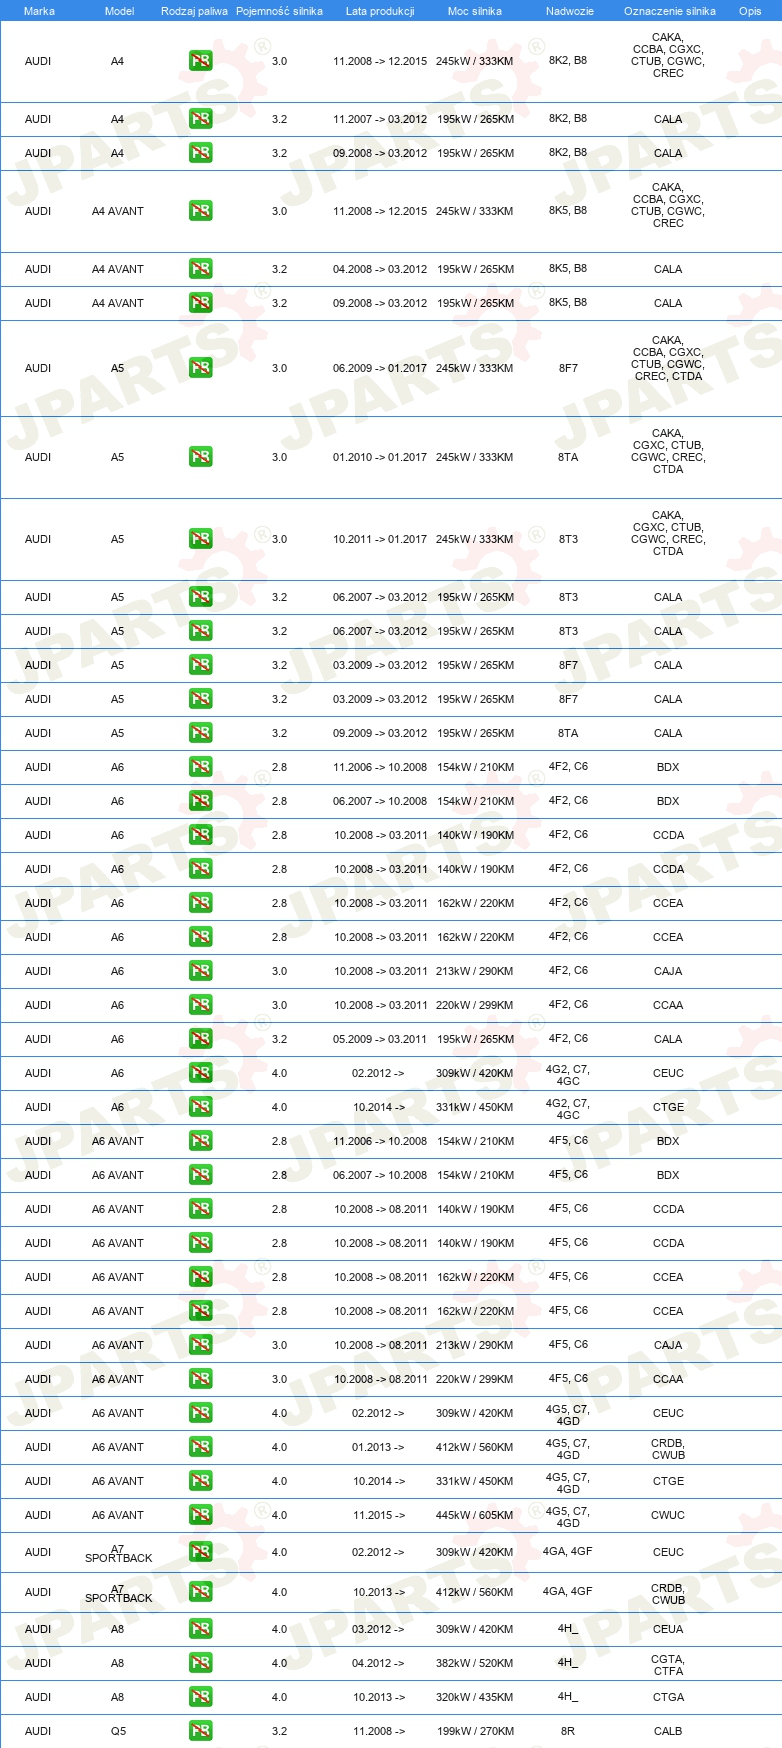Click the 8TA body cell in the A5 3.2 row

(x=568, y=733)
